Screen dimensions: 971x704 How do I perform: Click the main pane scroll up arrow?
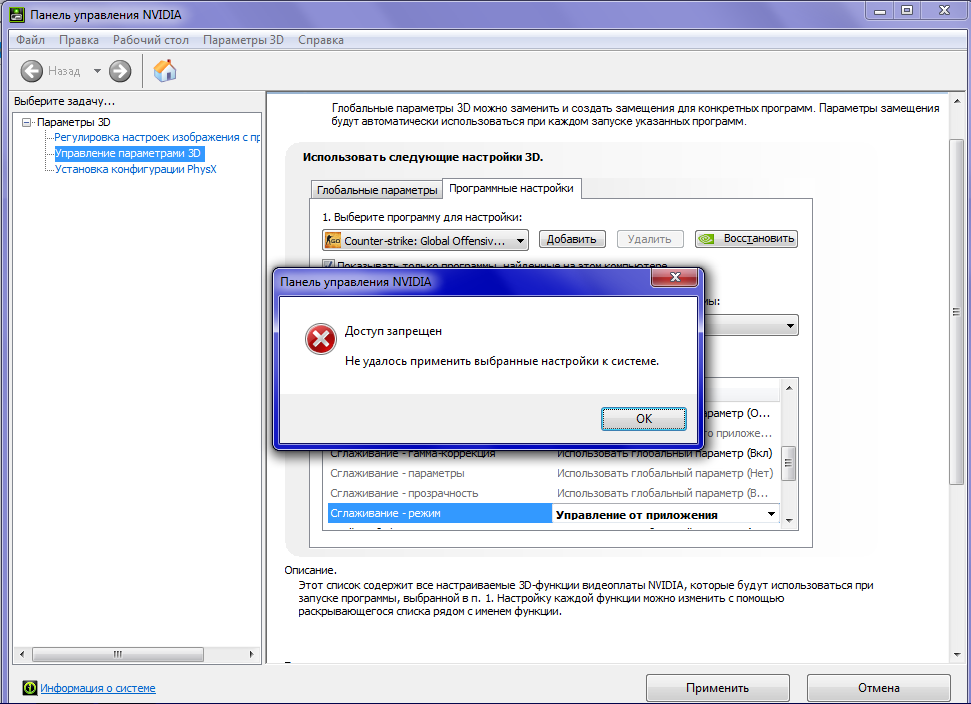coord(957,101)
